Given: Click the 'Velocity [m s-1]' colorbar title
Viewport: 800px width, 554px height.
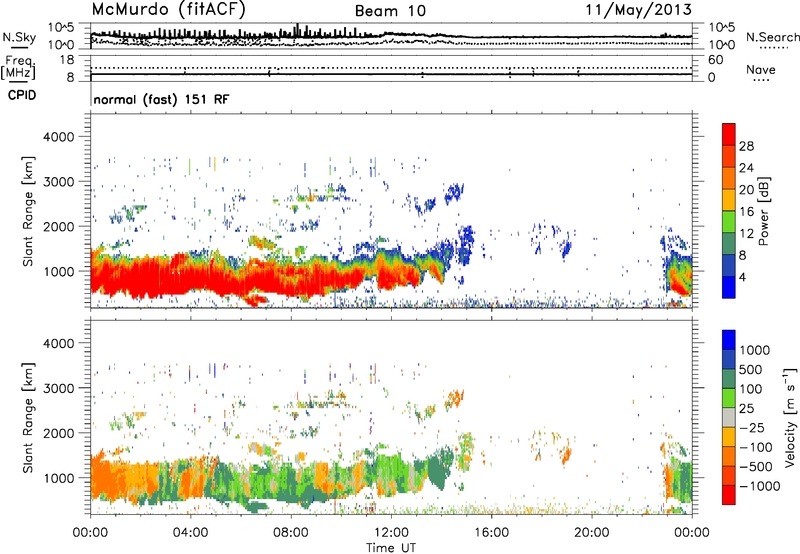Looking at the screenshot, I should click(790, 417).
